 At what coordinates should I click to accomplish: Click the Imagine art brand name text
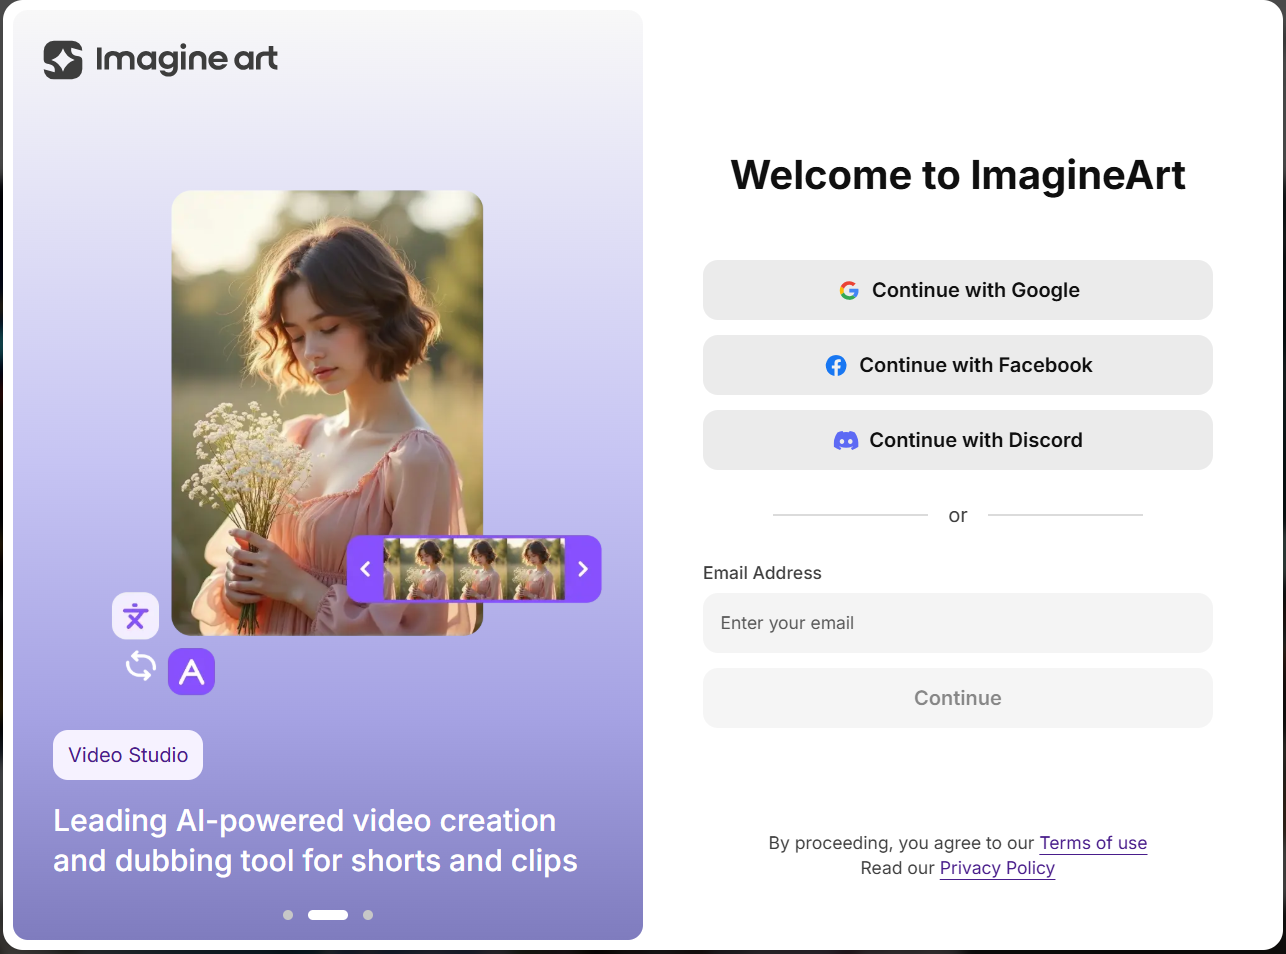(187, 60)
